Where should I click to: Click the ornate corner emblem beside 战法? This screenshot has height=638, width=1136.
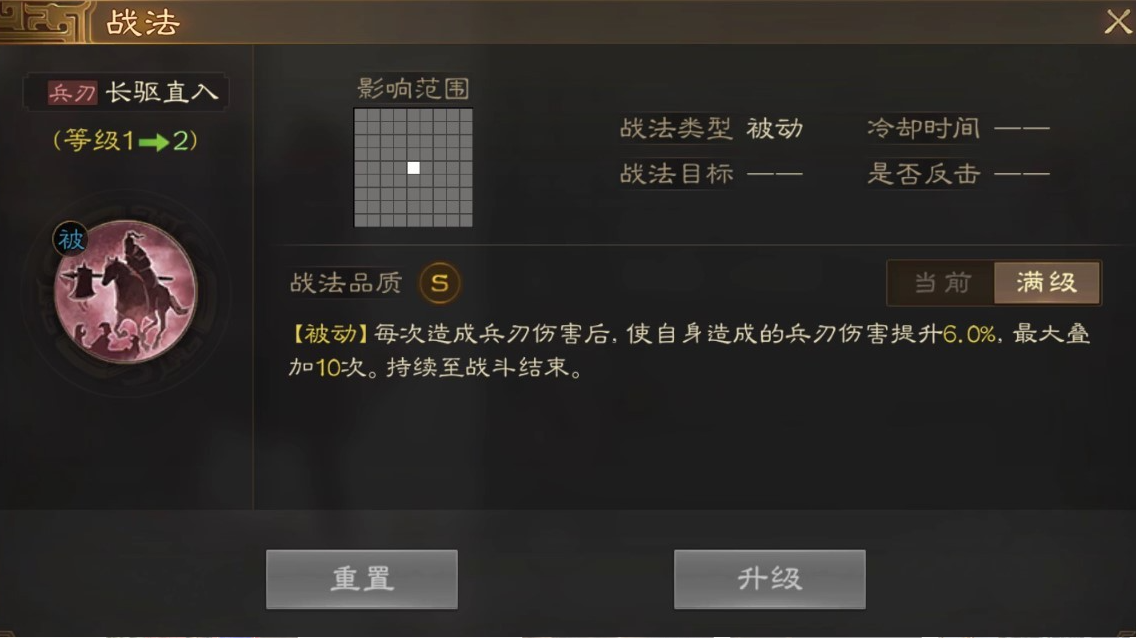(46, 22)
